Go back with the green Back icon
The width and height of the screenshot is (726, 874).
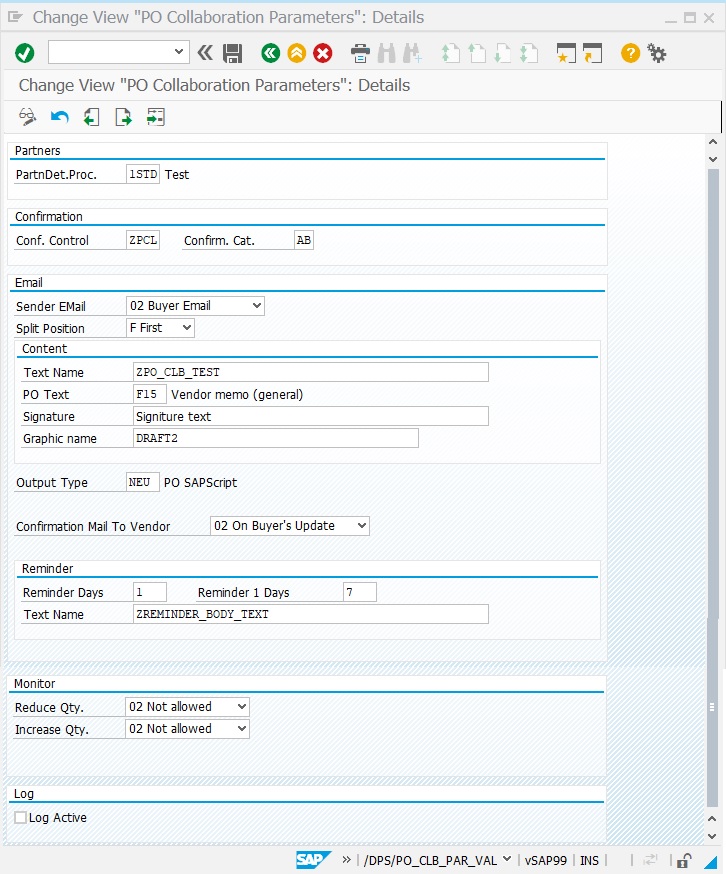coord(270,54)
